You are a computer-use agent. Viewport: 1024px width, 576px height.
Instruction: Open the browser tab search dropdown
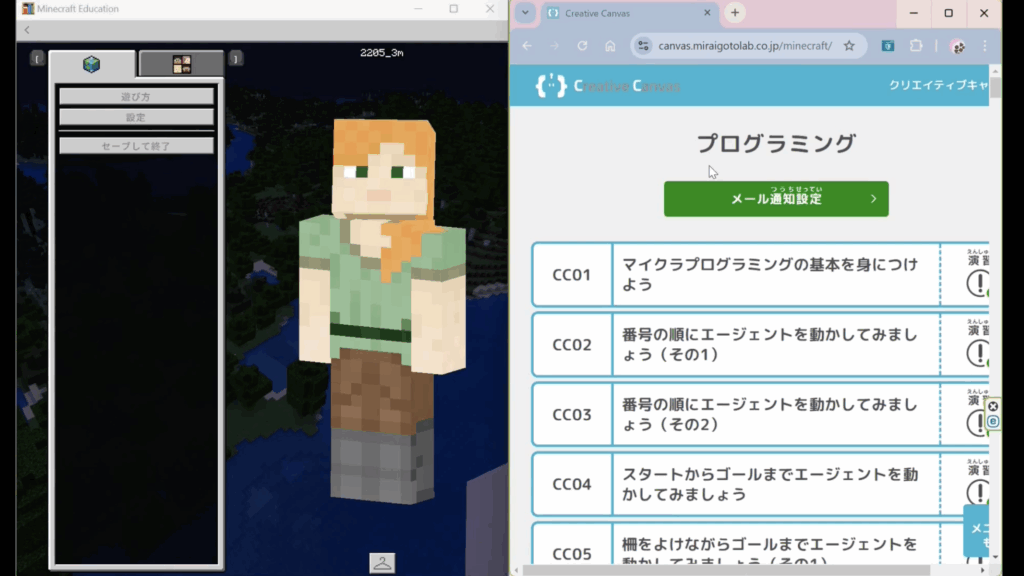525,13
